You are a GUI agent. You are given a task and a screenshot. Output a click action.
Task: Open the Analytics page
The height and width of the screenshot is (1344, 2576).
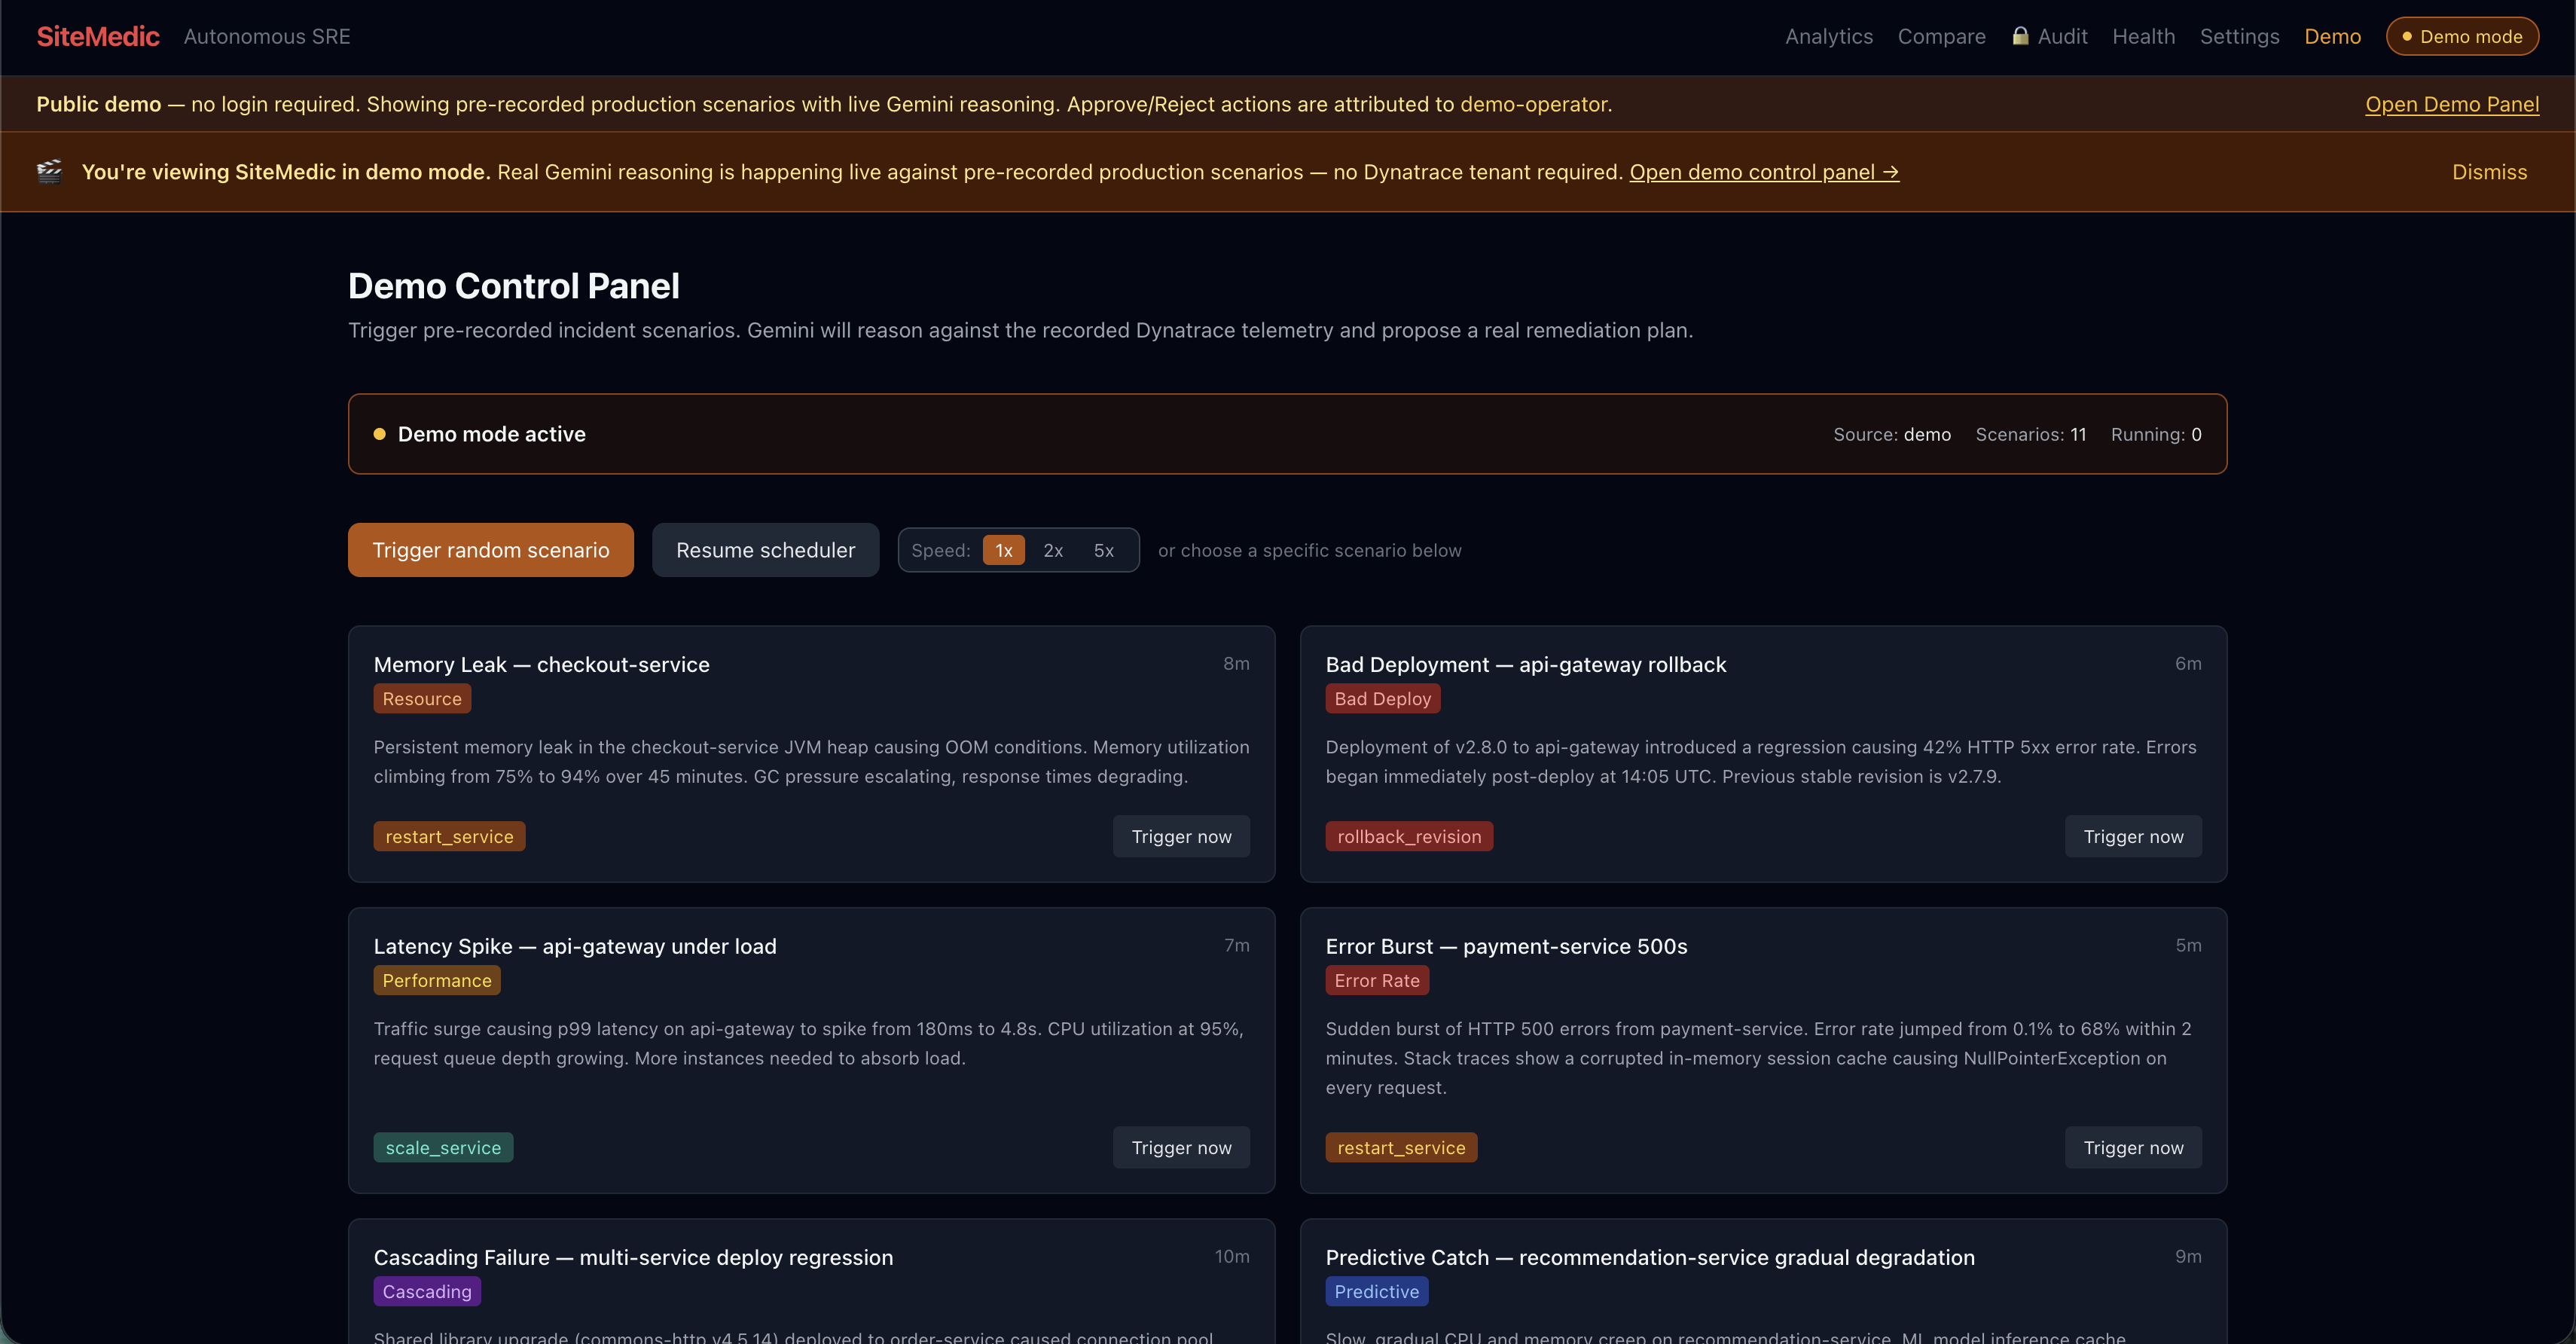pyautogui.click(x=1829, y=37)
